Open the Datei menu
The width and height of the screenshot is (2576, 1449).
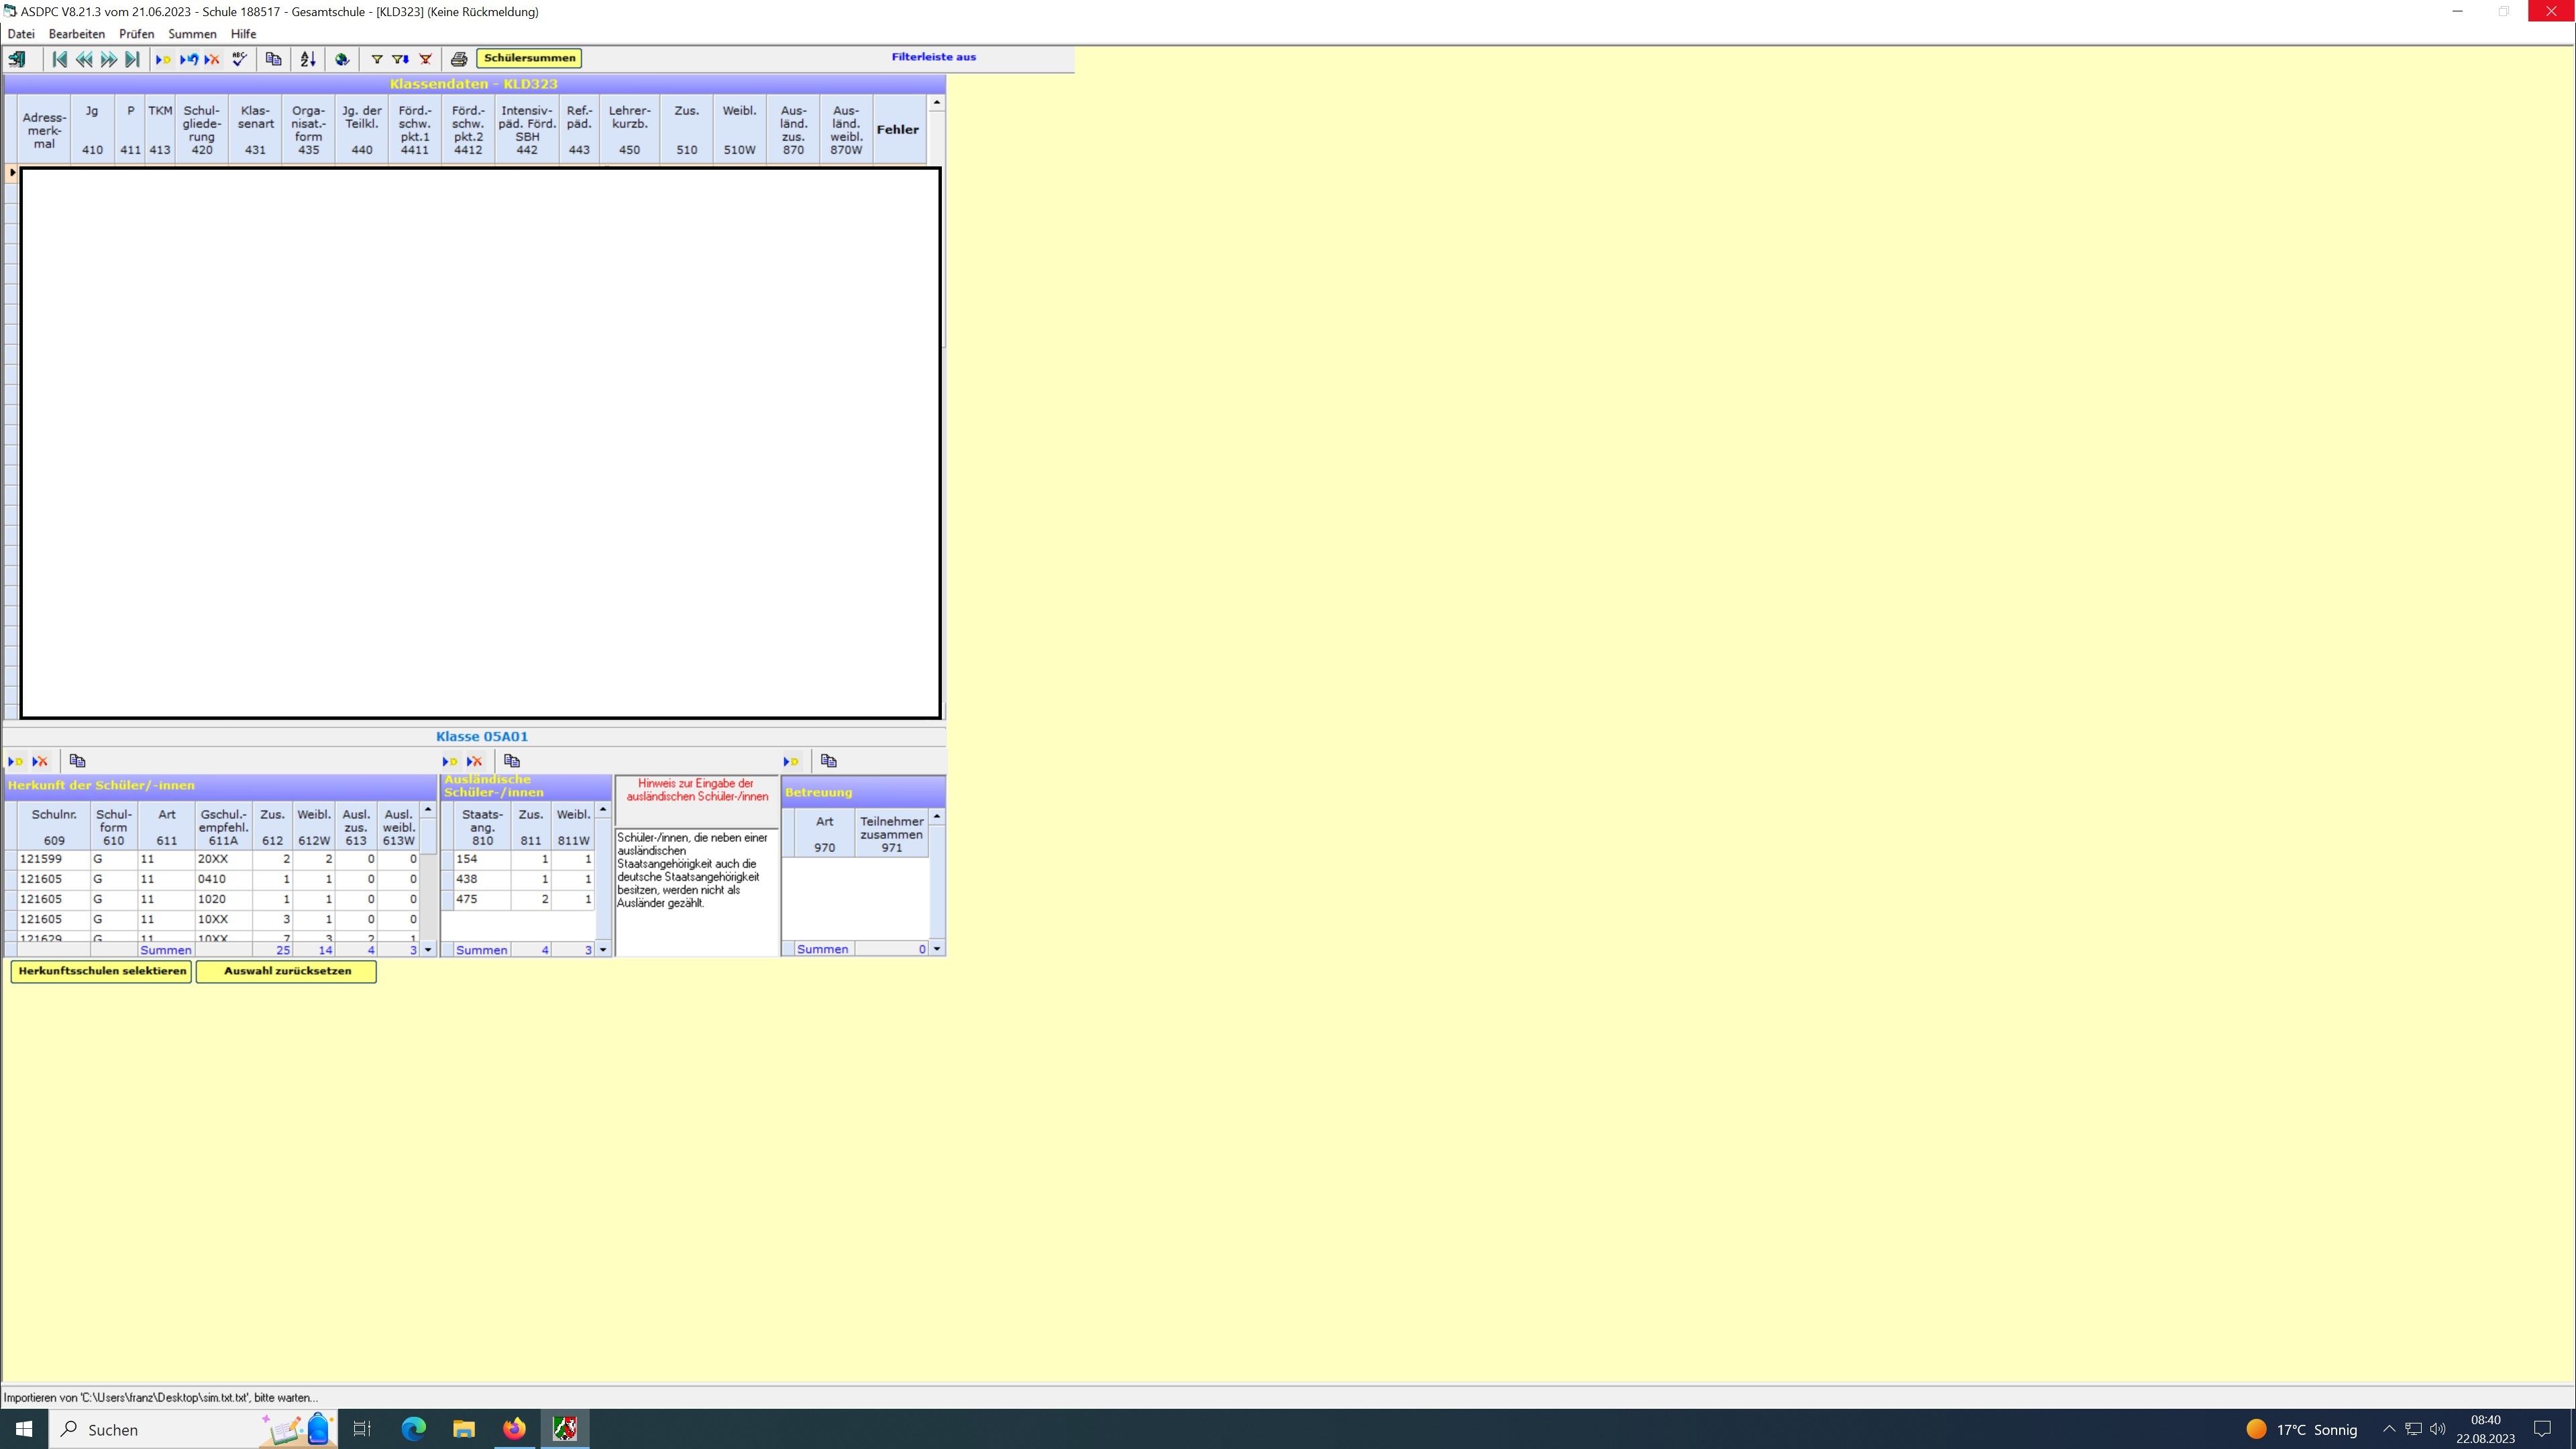[21, 34]
